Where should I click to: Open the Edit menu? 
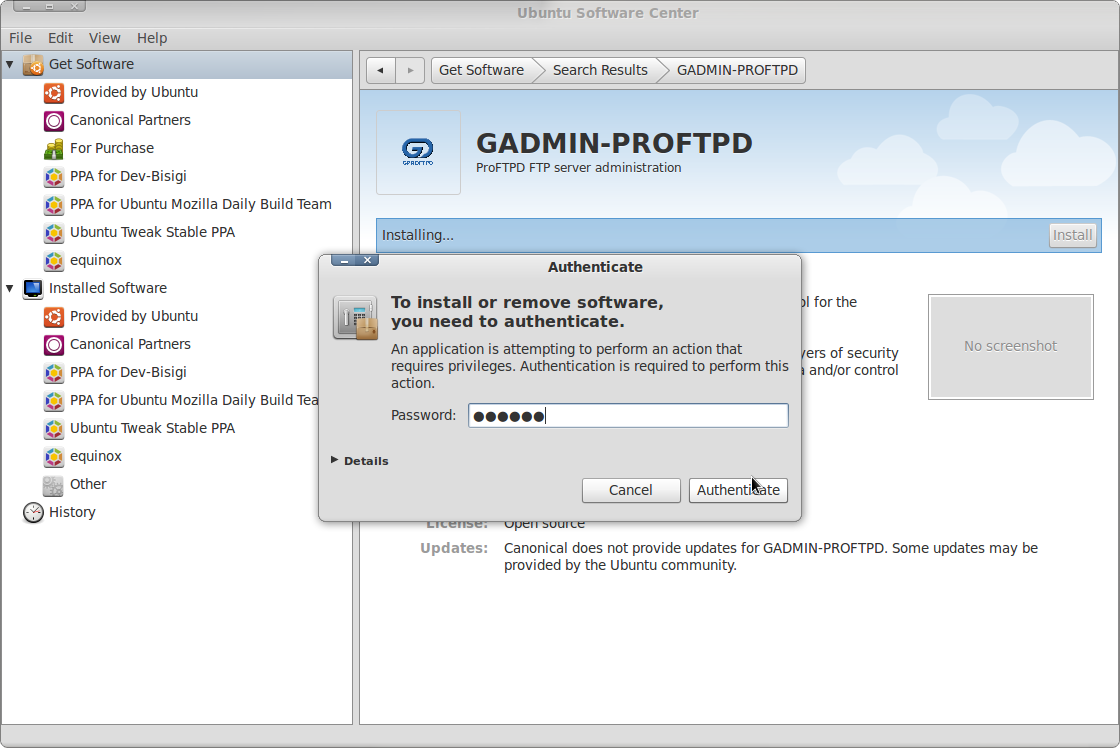60,38
